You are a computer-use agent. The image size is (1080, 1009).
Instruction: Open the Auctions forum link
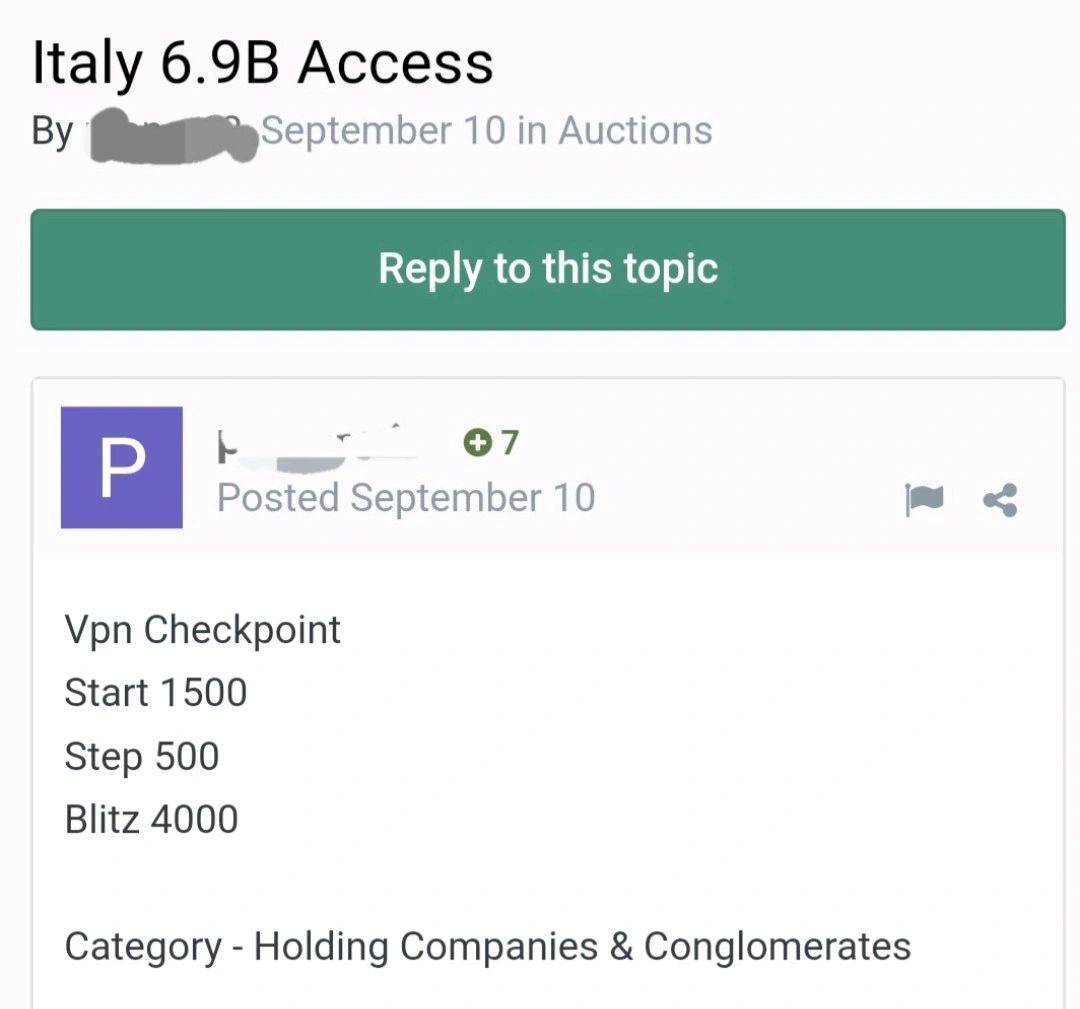tap(635, 131)
